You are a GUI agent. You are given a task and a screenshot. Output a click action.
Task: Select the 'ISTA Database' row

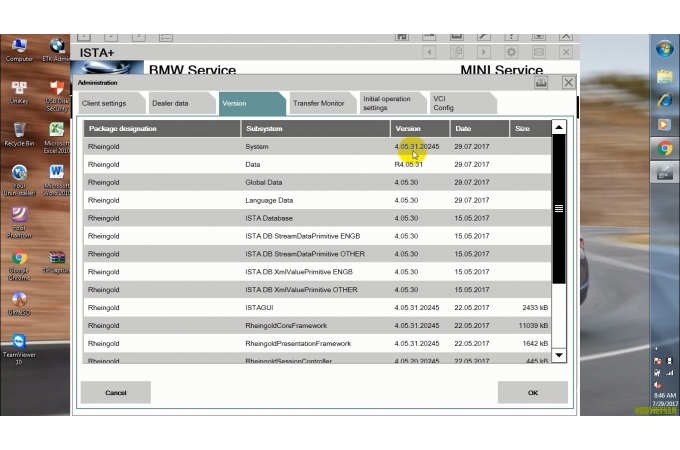pyautogui.click(x=317, y=218)
